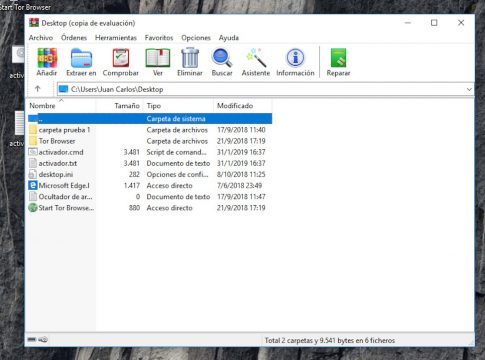Viewport: 485px width, 360px height.
Task: Click the Ocultador de ar... file icon
Action: pos(33,197)
